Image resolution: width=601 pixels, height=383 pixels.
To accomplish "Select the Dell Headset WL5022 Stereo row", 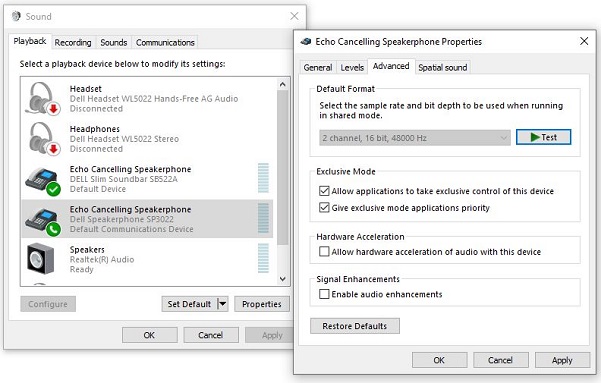I will 147,139.
